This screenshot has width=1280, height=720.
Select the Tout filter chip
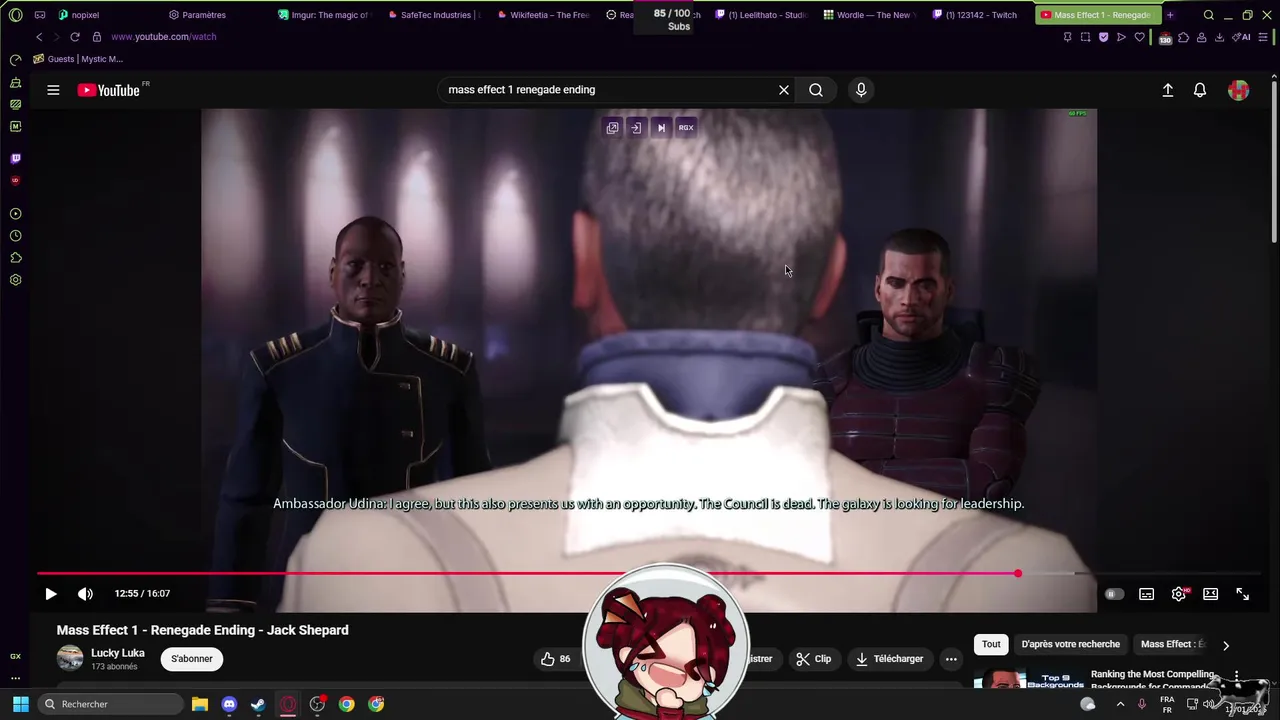click(991, 645)
